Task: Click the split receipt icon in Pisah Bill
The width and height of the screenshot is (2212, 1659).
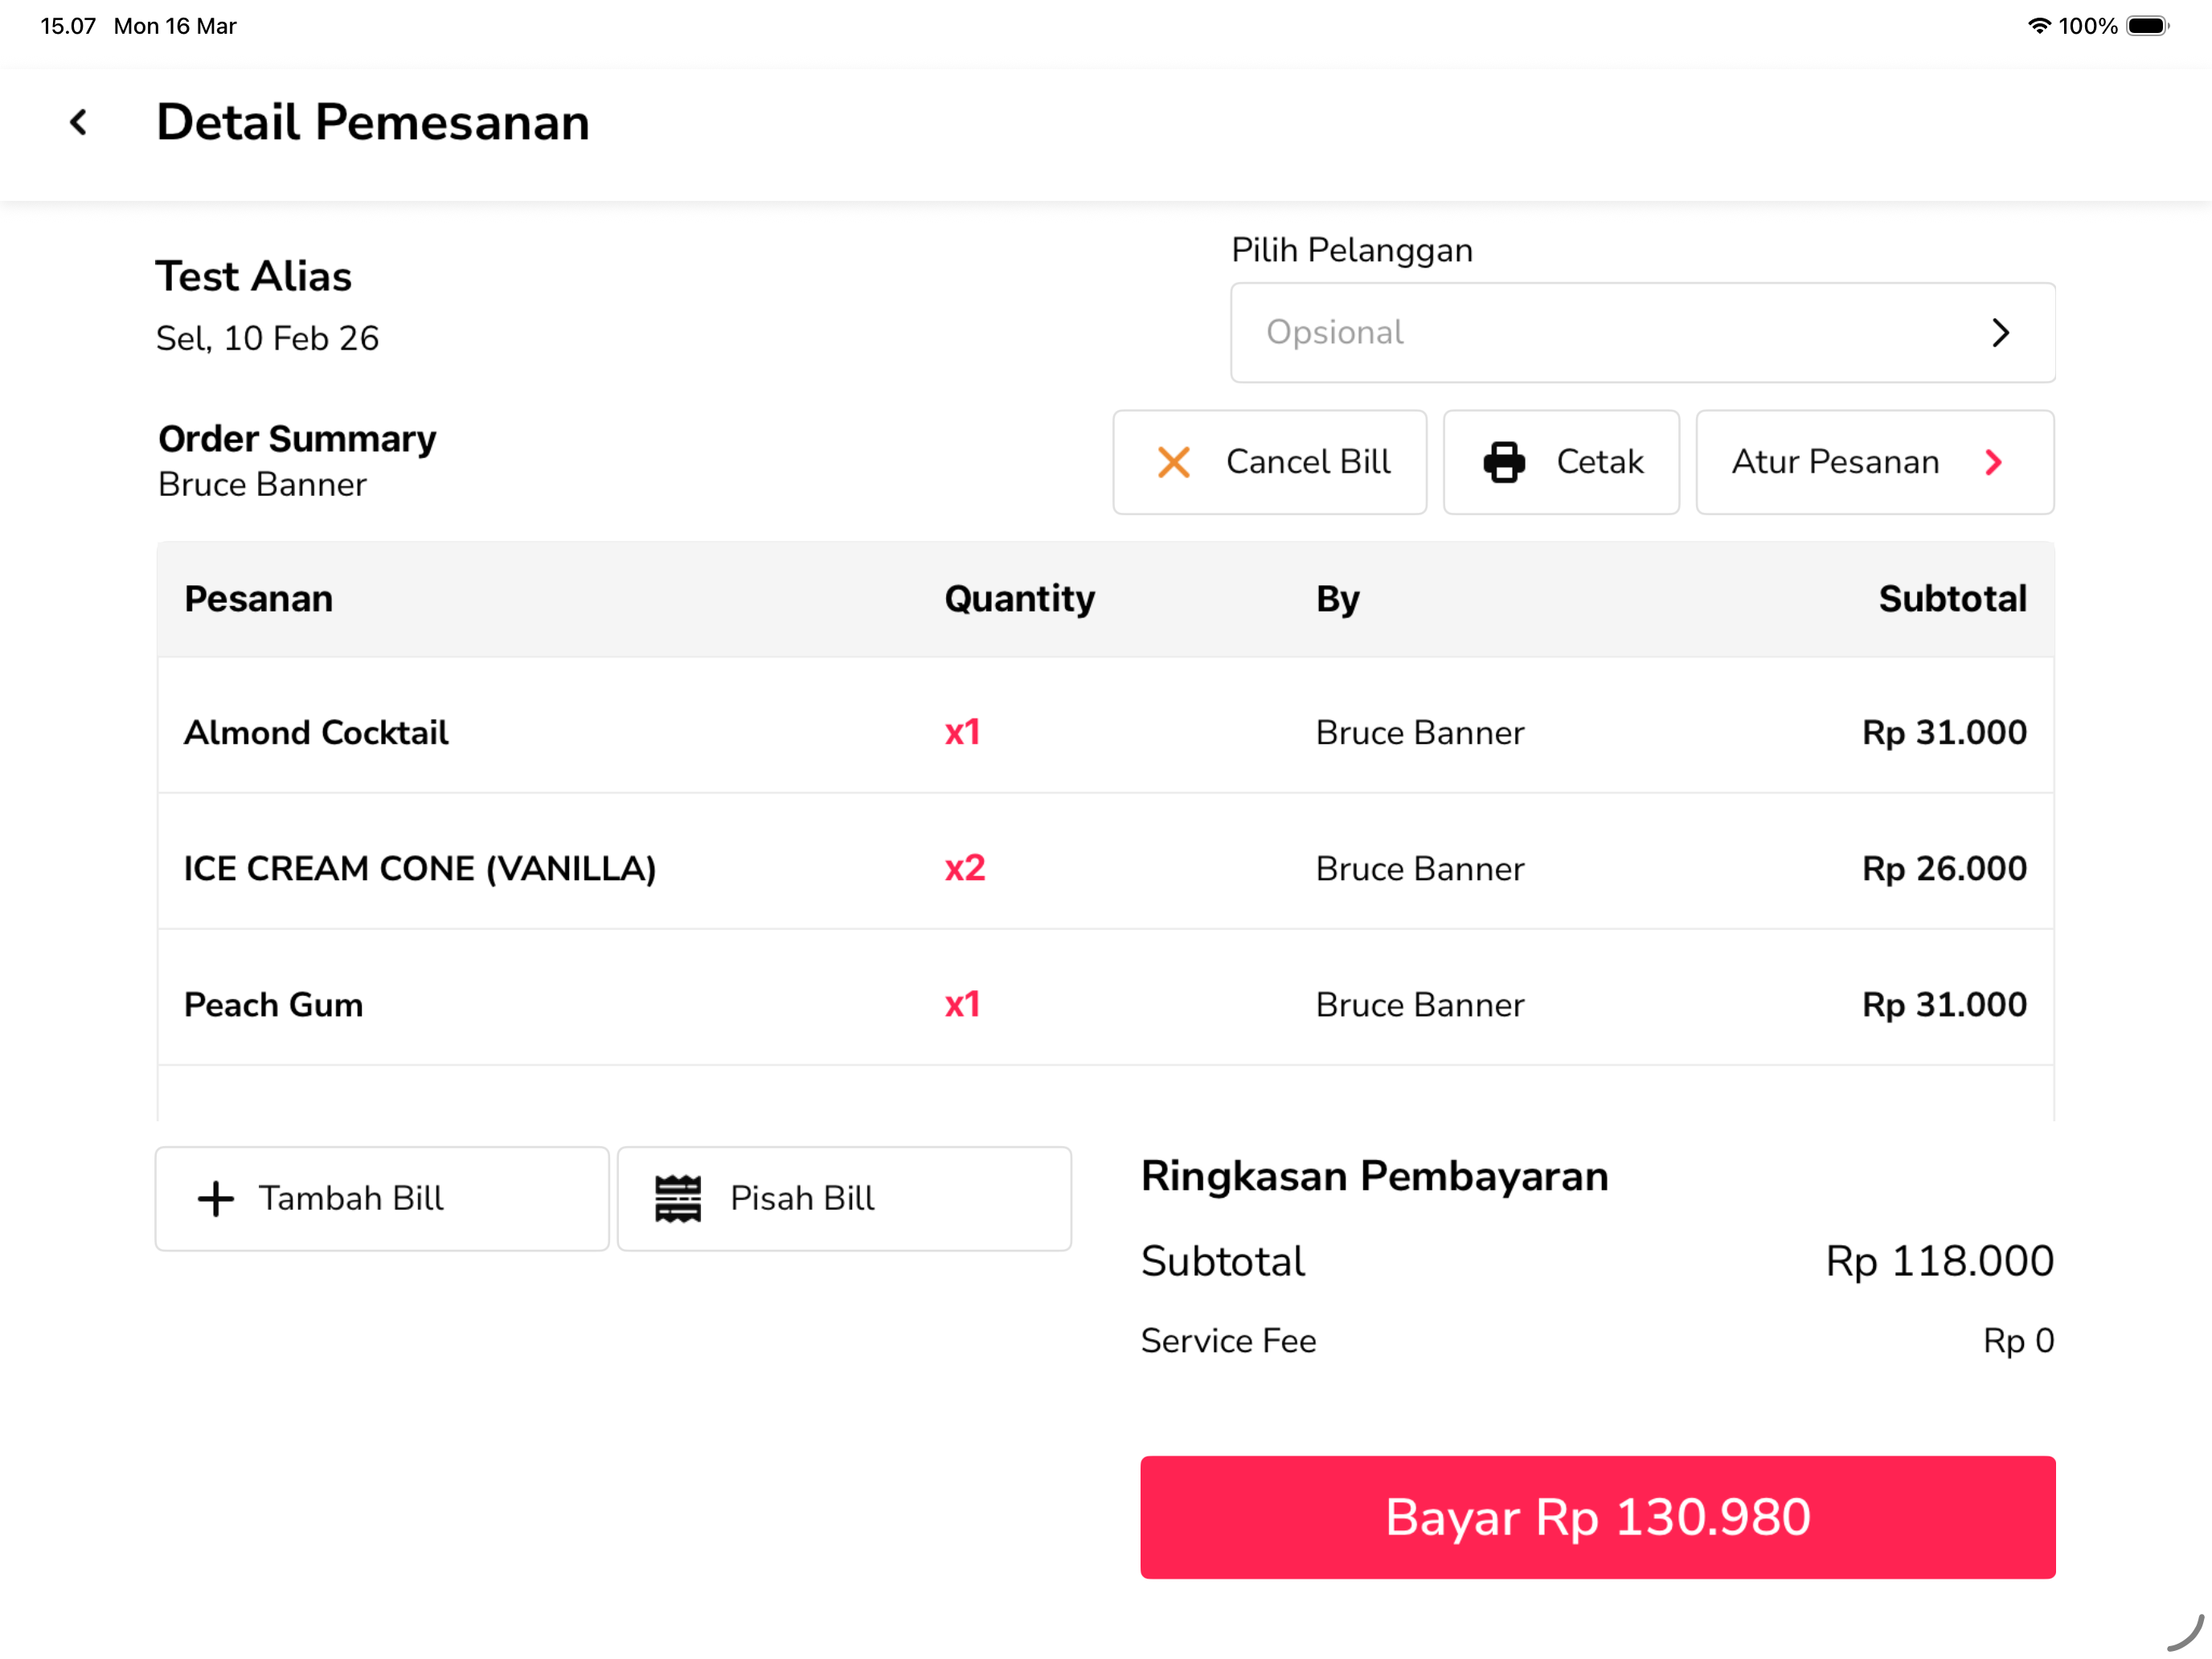Action: 678,1198
